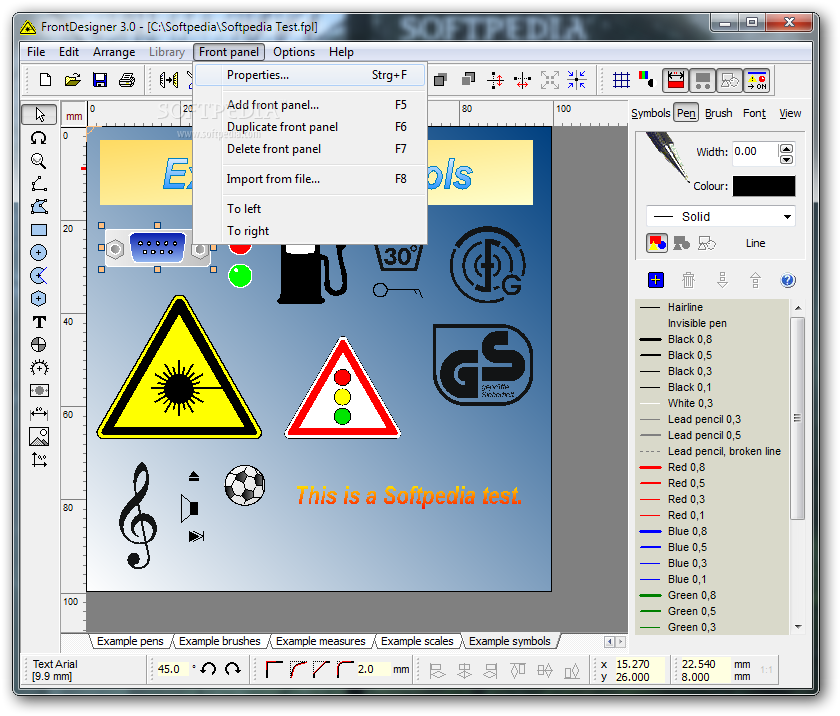Increase pen width with up stepper
The width and height of the screenshot is (840, 716).
click(786, 148)
